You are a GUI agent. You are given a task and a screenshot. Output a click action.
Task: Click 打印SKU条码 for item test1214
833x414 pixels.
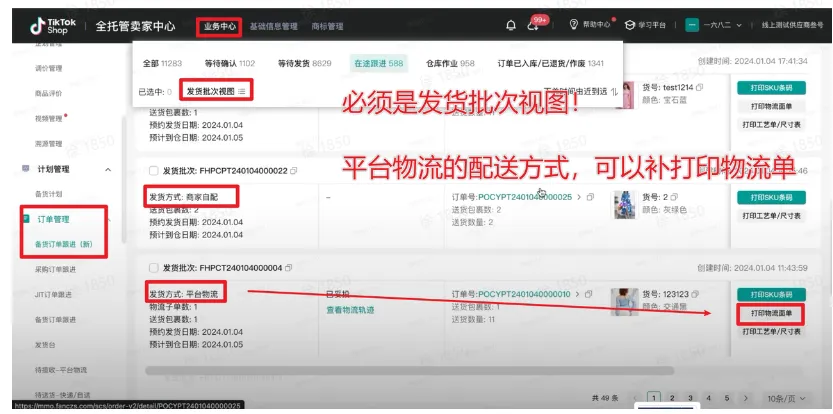(771, 88)
